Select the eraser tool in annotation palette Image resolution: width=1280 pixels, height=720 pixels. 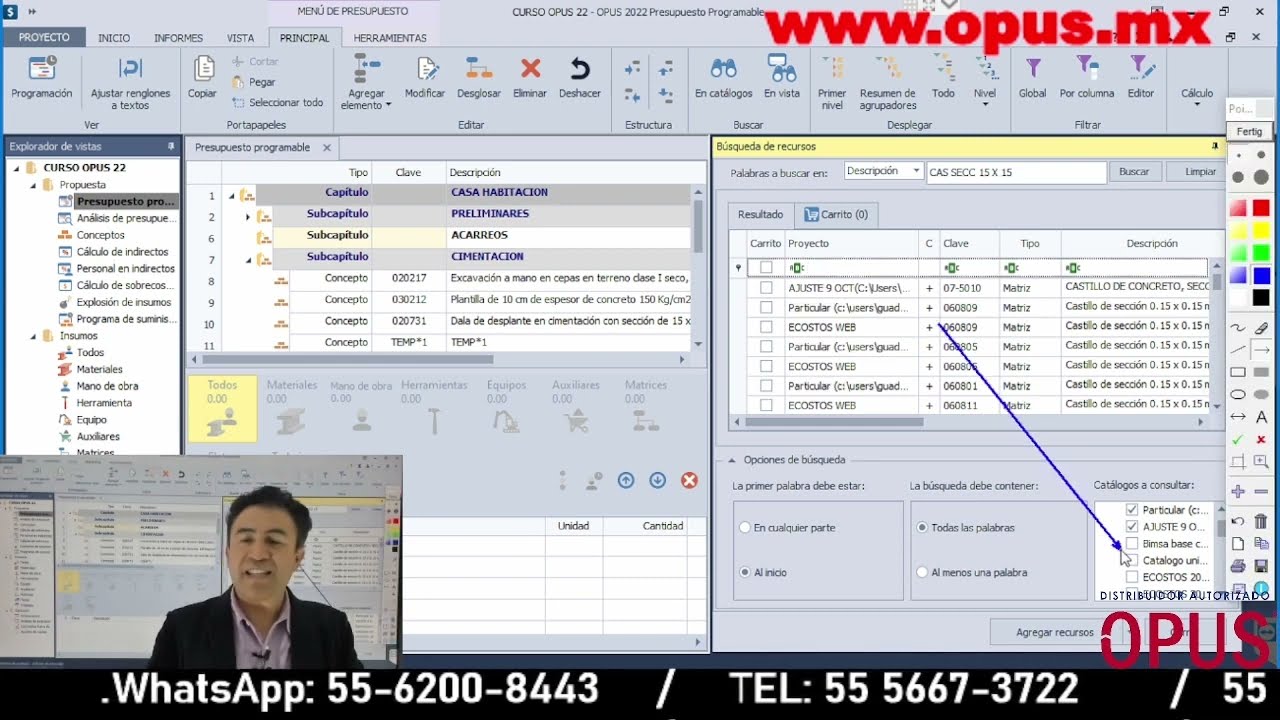(1261, 328)
